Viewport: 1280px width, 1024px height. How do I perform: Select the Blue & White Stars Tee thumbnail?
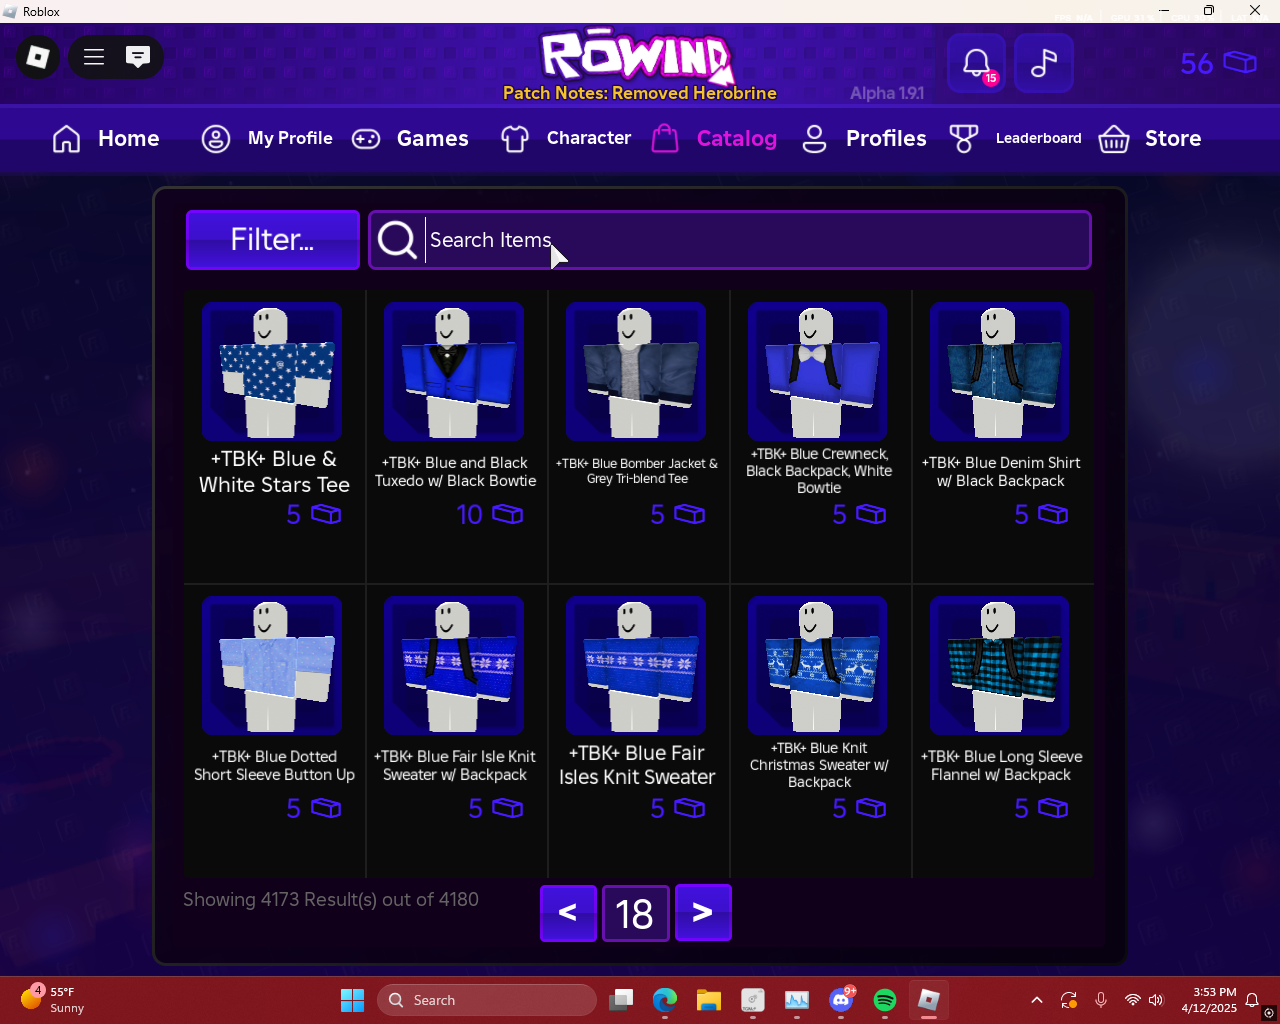pos(272,372)
